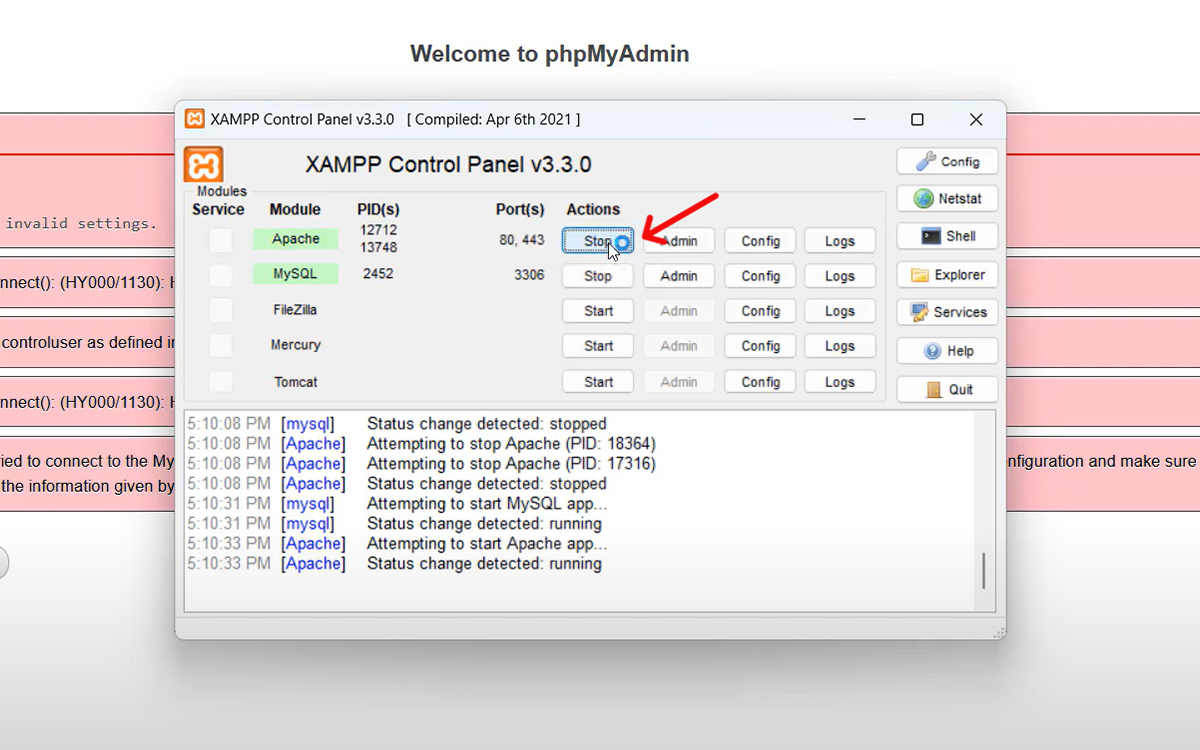Open Explorer with the folder icon
1200x750 pixels.
tap(947, 275)
